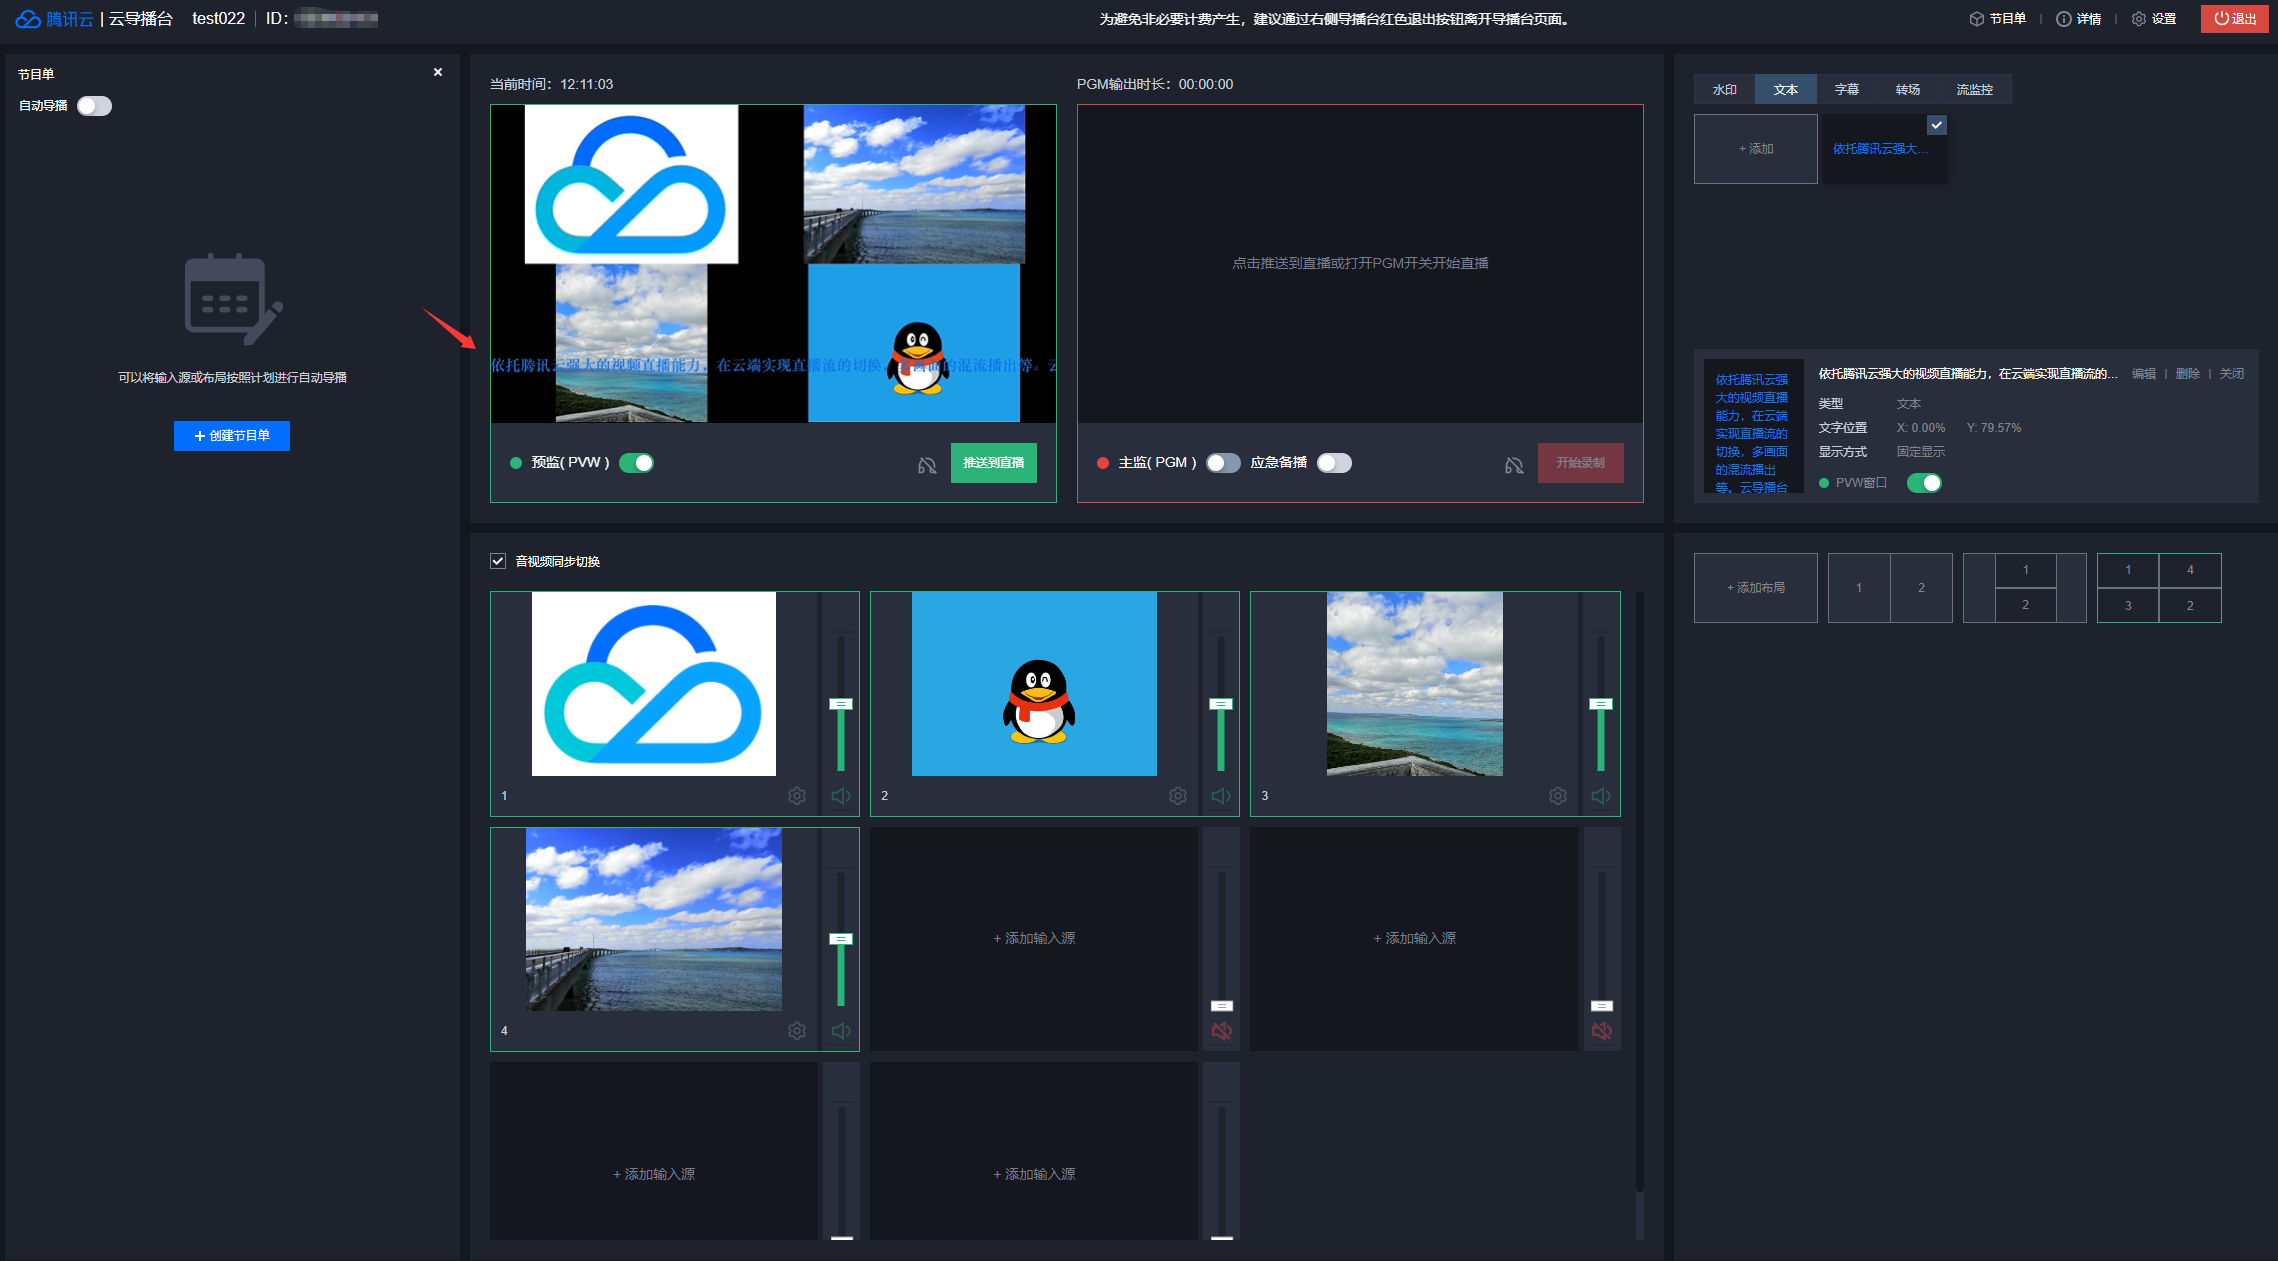Toggle PGM monitor audio headphone icon
Screen dimensions: 2278x1261
pyautogui.click(x=1514, y=465)
